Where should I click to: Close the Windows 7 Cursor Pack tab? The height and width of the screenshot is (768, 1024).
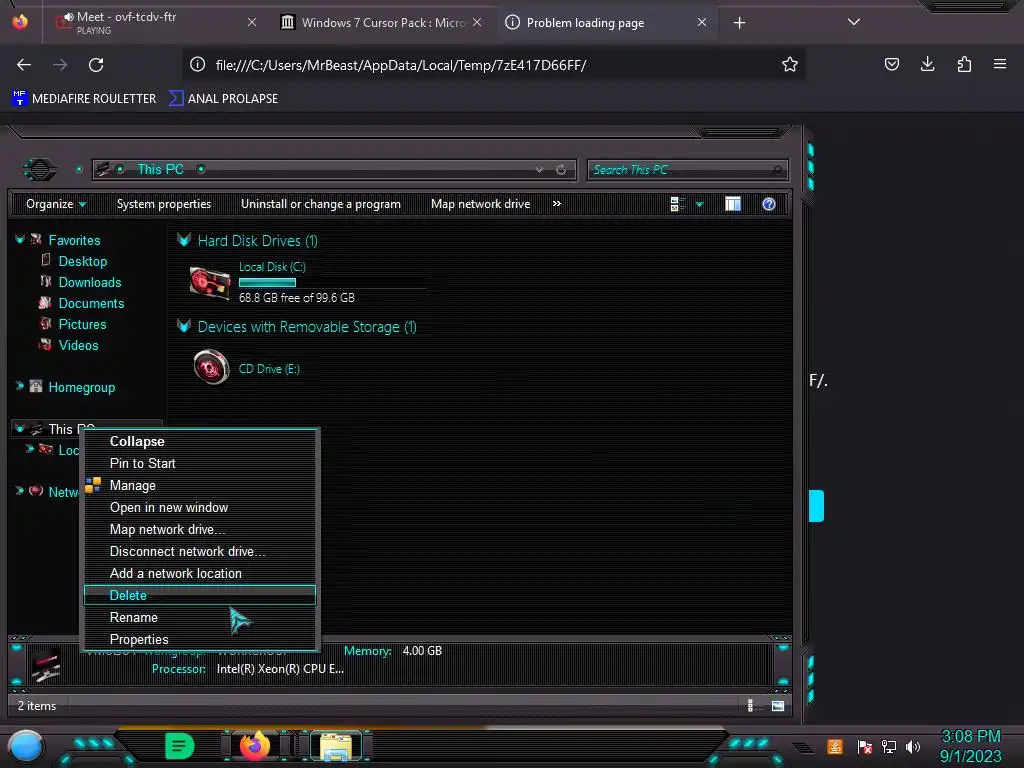[477, 22]
